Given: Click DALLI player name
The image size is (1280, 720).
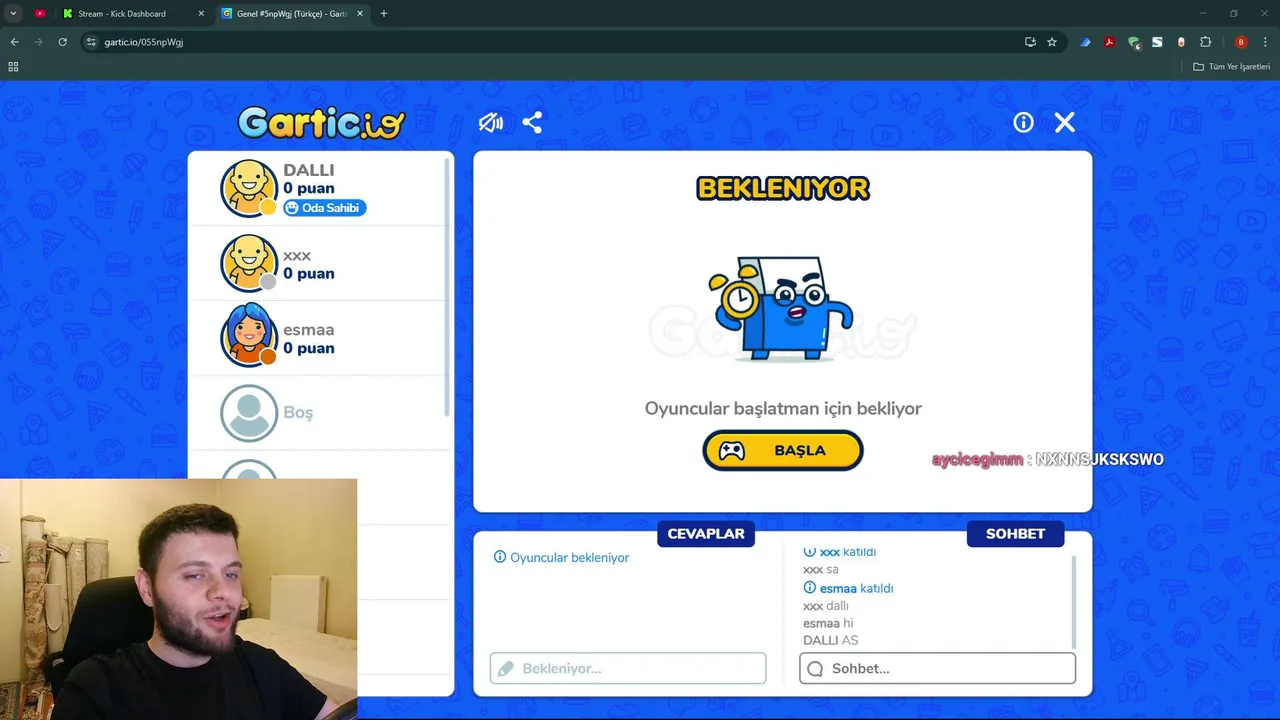Looking at the screenshot, I should click(308, 170).
